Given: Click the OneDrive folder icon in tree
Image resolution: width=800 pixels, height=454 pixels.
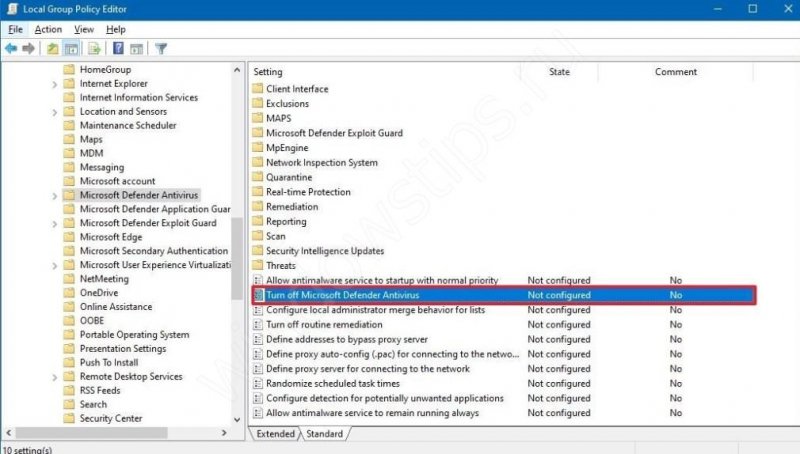Looking at the screenshot, I should [x=69, y=292].
